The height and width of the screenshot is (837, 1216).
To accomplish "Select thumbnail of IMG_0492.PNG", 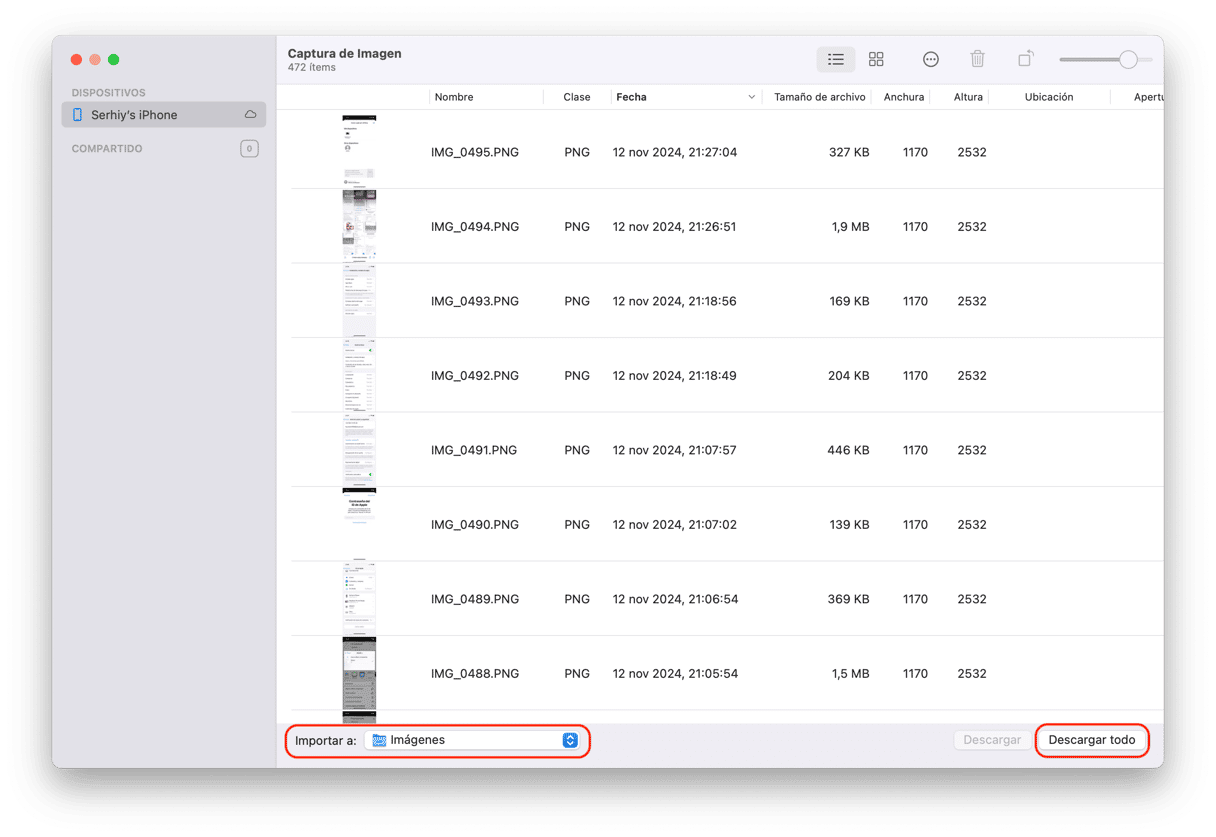I will pos(359,375).
